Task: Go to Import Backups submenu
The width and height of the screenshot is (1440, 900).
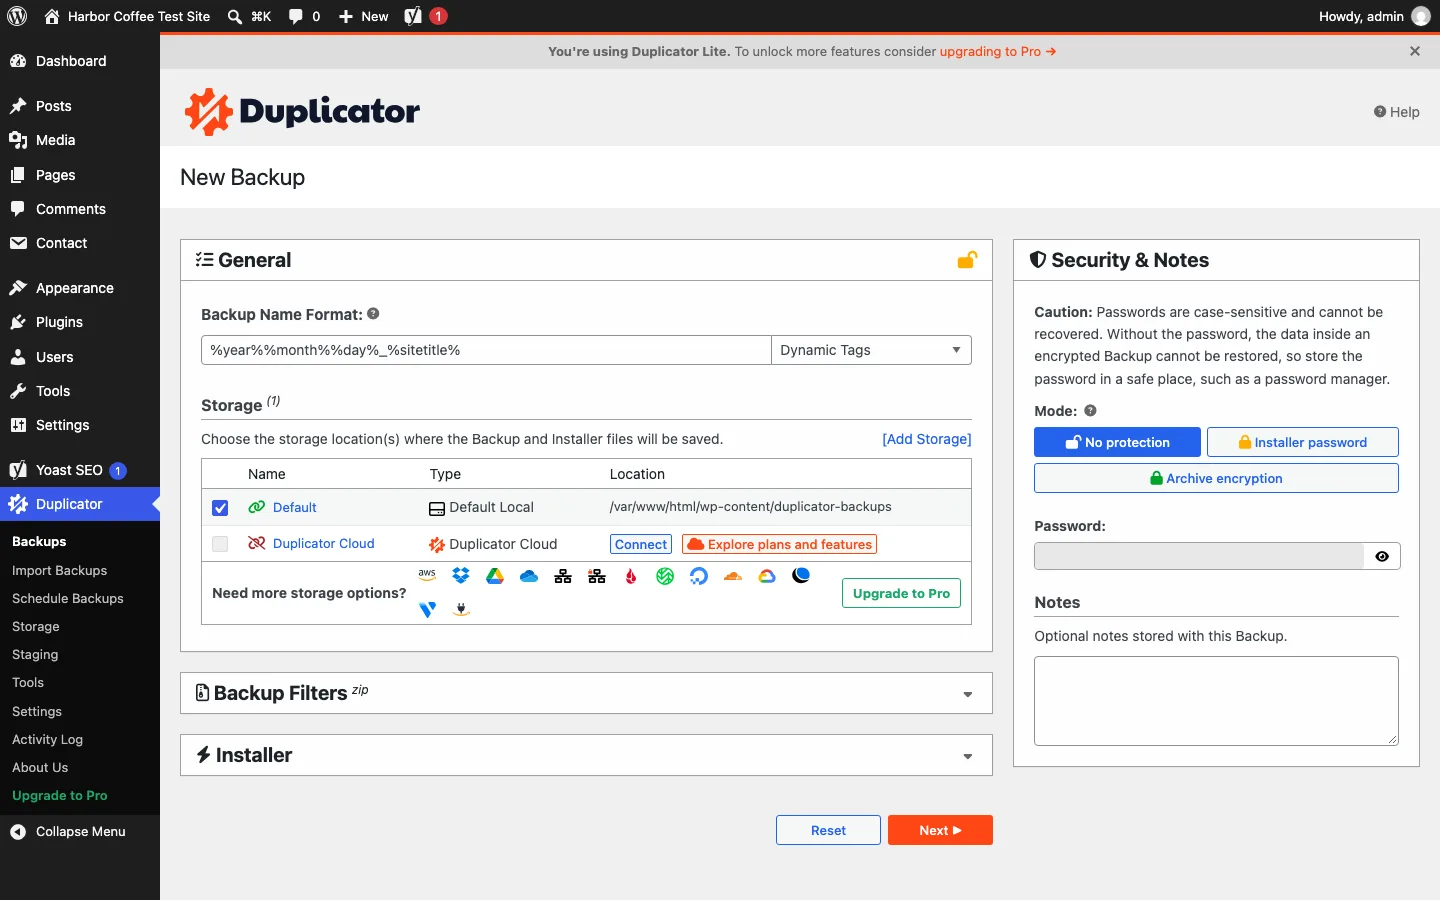Action: click(x=59, y=570)
